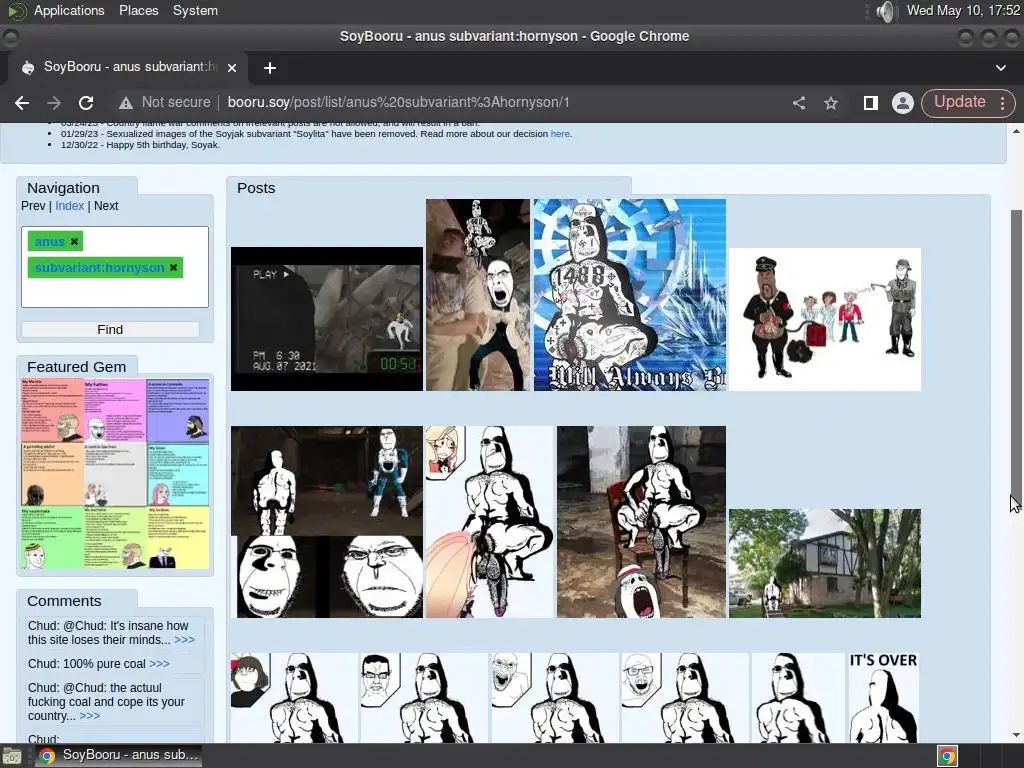Image resolution: width=1024 pixels, height=768 pixels.
Task: Open the Chrome profile avatar
Action: pos(903,103)
